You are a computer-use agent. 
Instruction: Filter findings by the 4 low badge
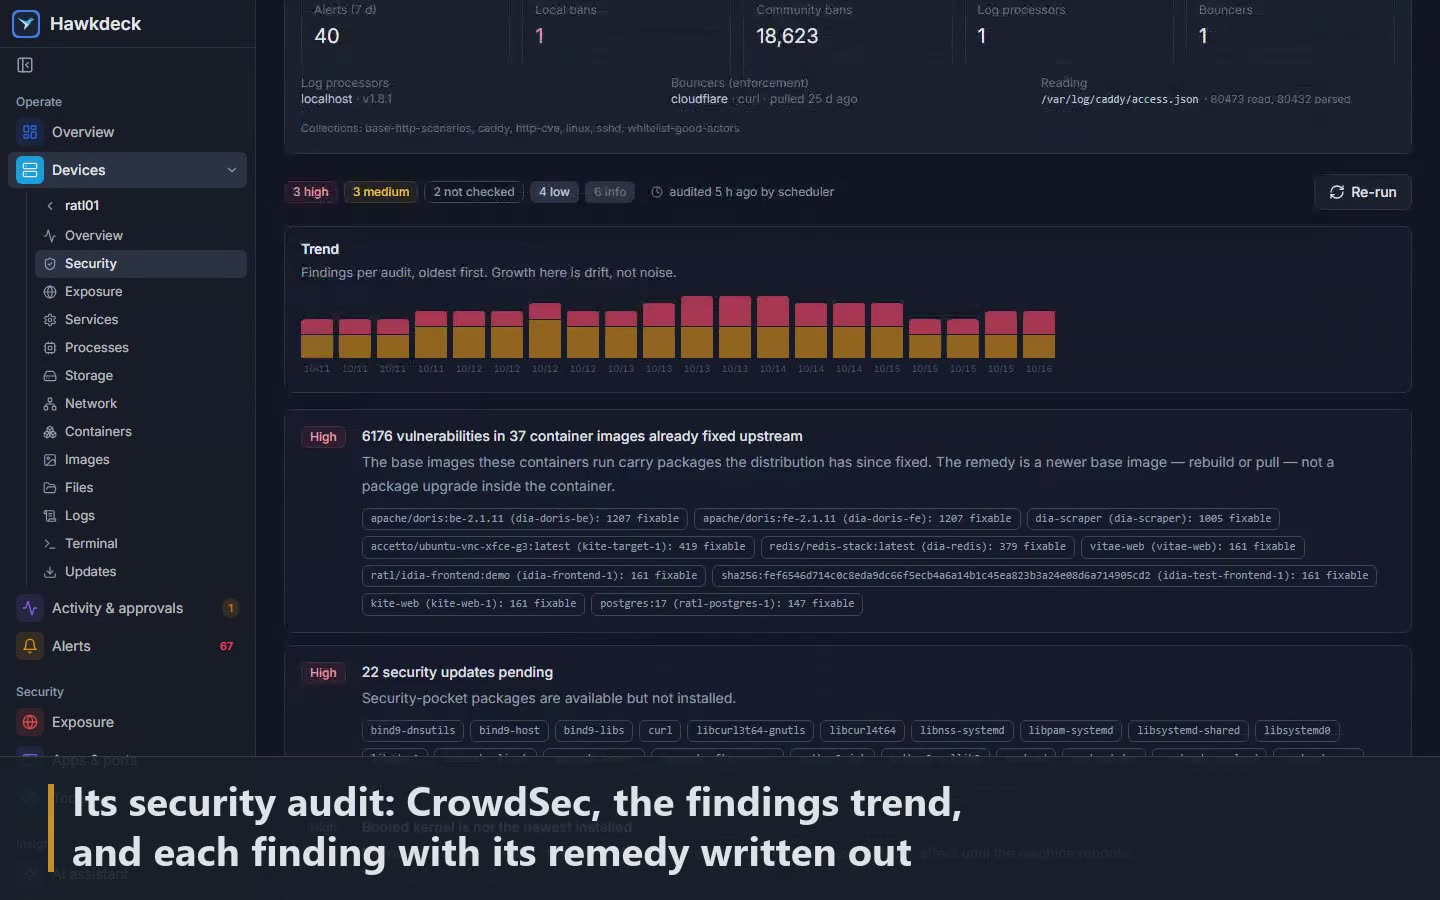click(554, 192)
